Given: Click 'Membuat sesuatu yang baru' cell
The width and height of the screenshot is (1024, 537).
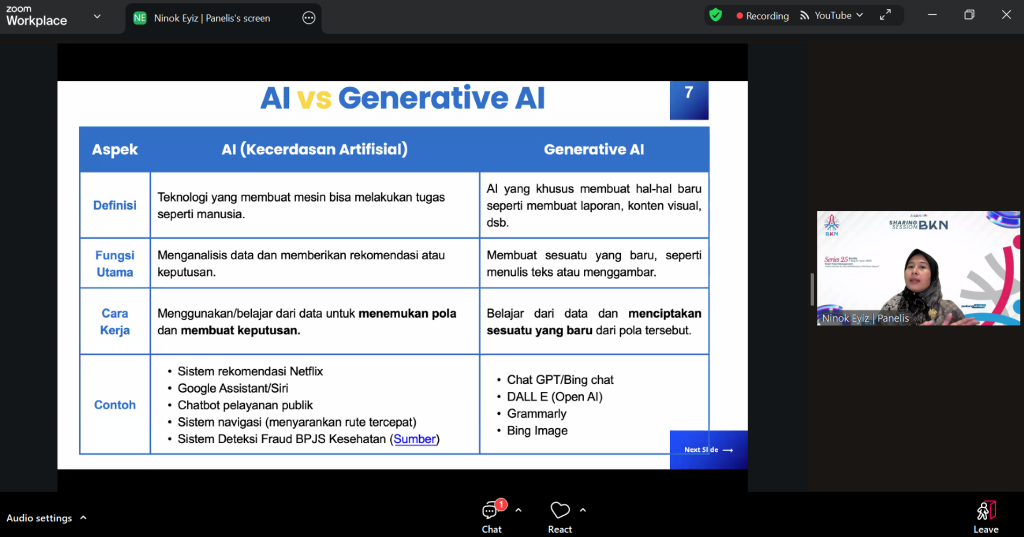Looking at the screenshot, I should coord(594,264).
